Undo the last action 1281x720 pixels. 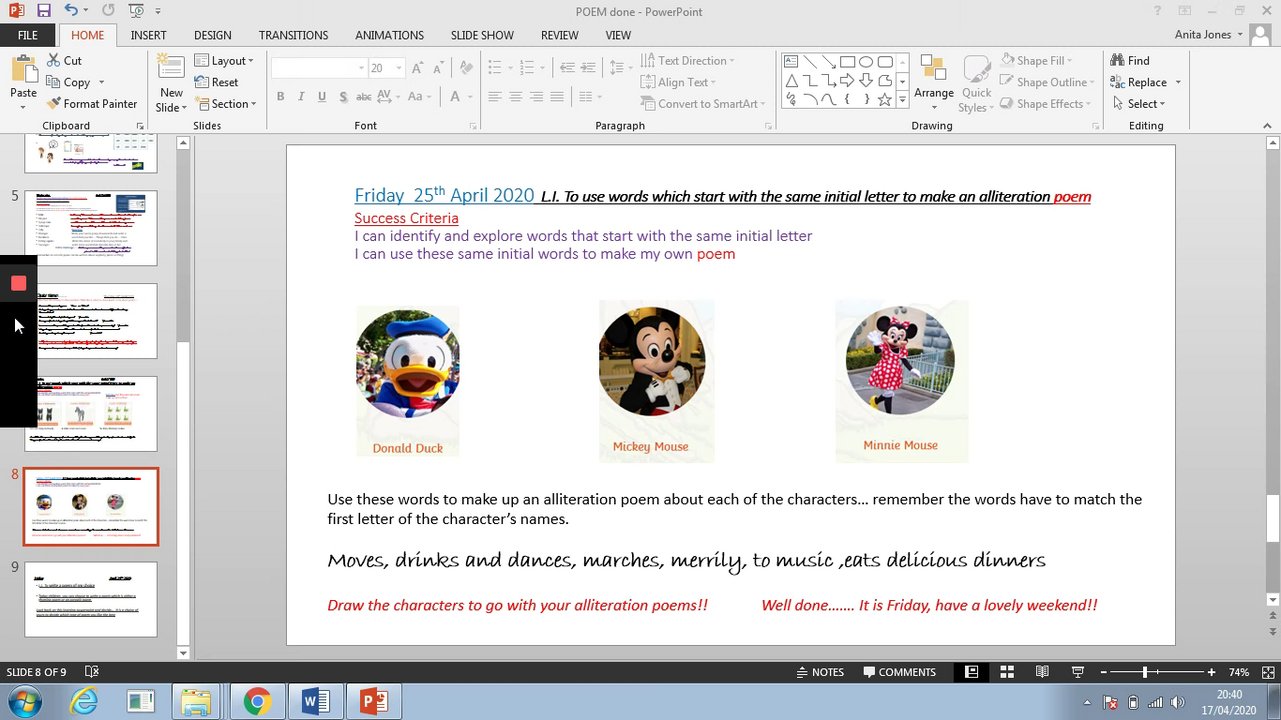71,11
